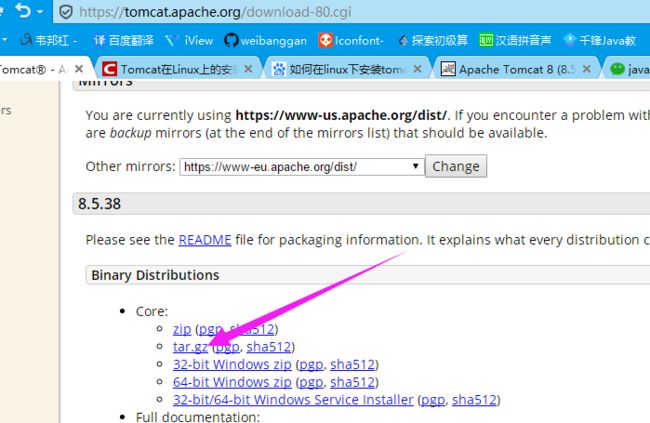Open the 韦邦杠 bookmark
Image resolution: width=650 pixels, height=423 pixels.
48,40
